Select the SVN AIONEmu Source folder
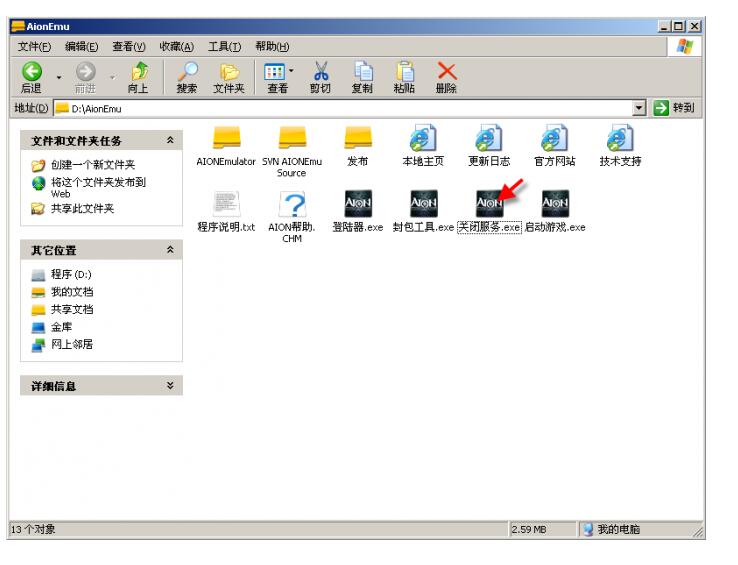Viewport: 738px width, 565px height. (x=292, y=152)
